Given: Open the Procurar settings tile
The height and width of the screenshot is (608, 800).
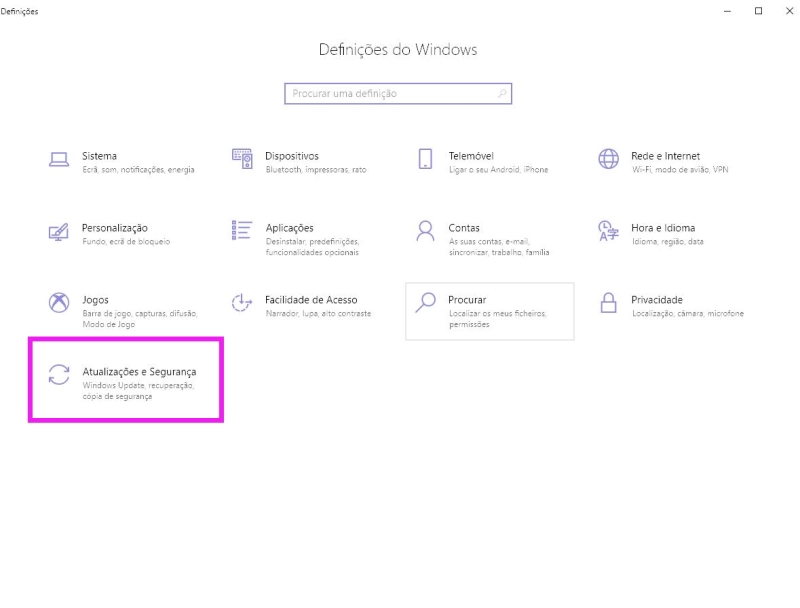Looking at the screenshot, I should point(489,311).
